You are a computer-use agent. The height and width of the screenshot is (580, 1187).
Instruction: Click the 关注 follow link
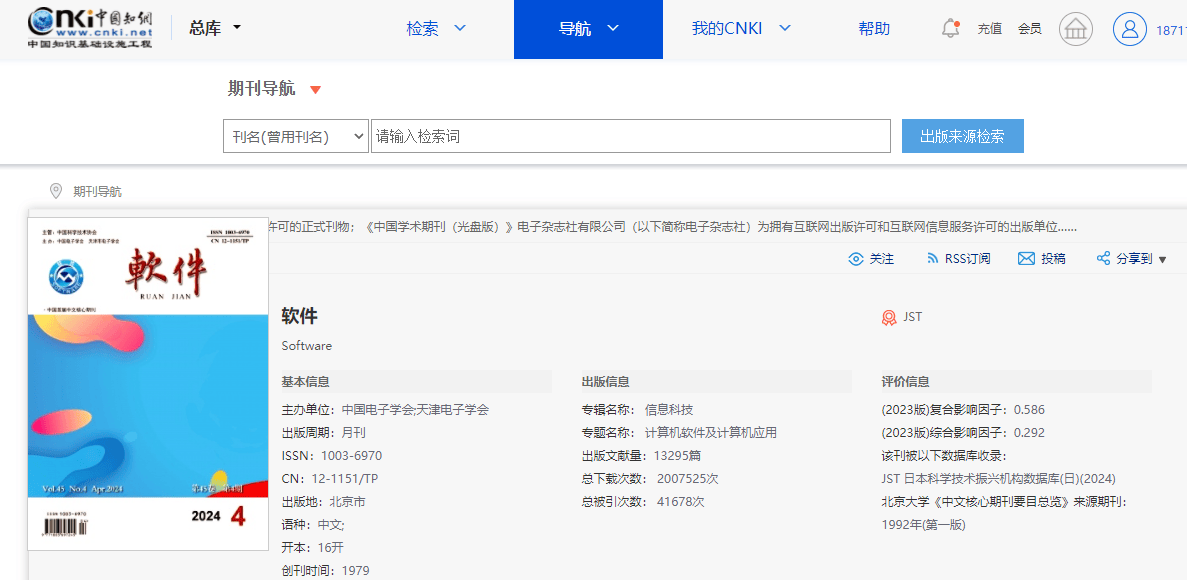pyautogui.click(x=882, y=259)
